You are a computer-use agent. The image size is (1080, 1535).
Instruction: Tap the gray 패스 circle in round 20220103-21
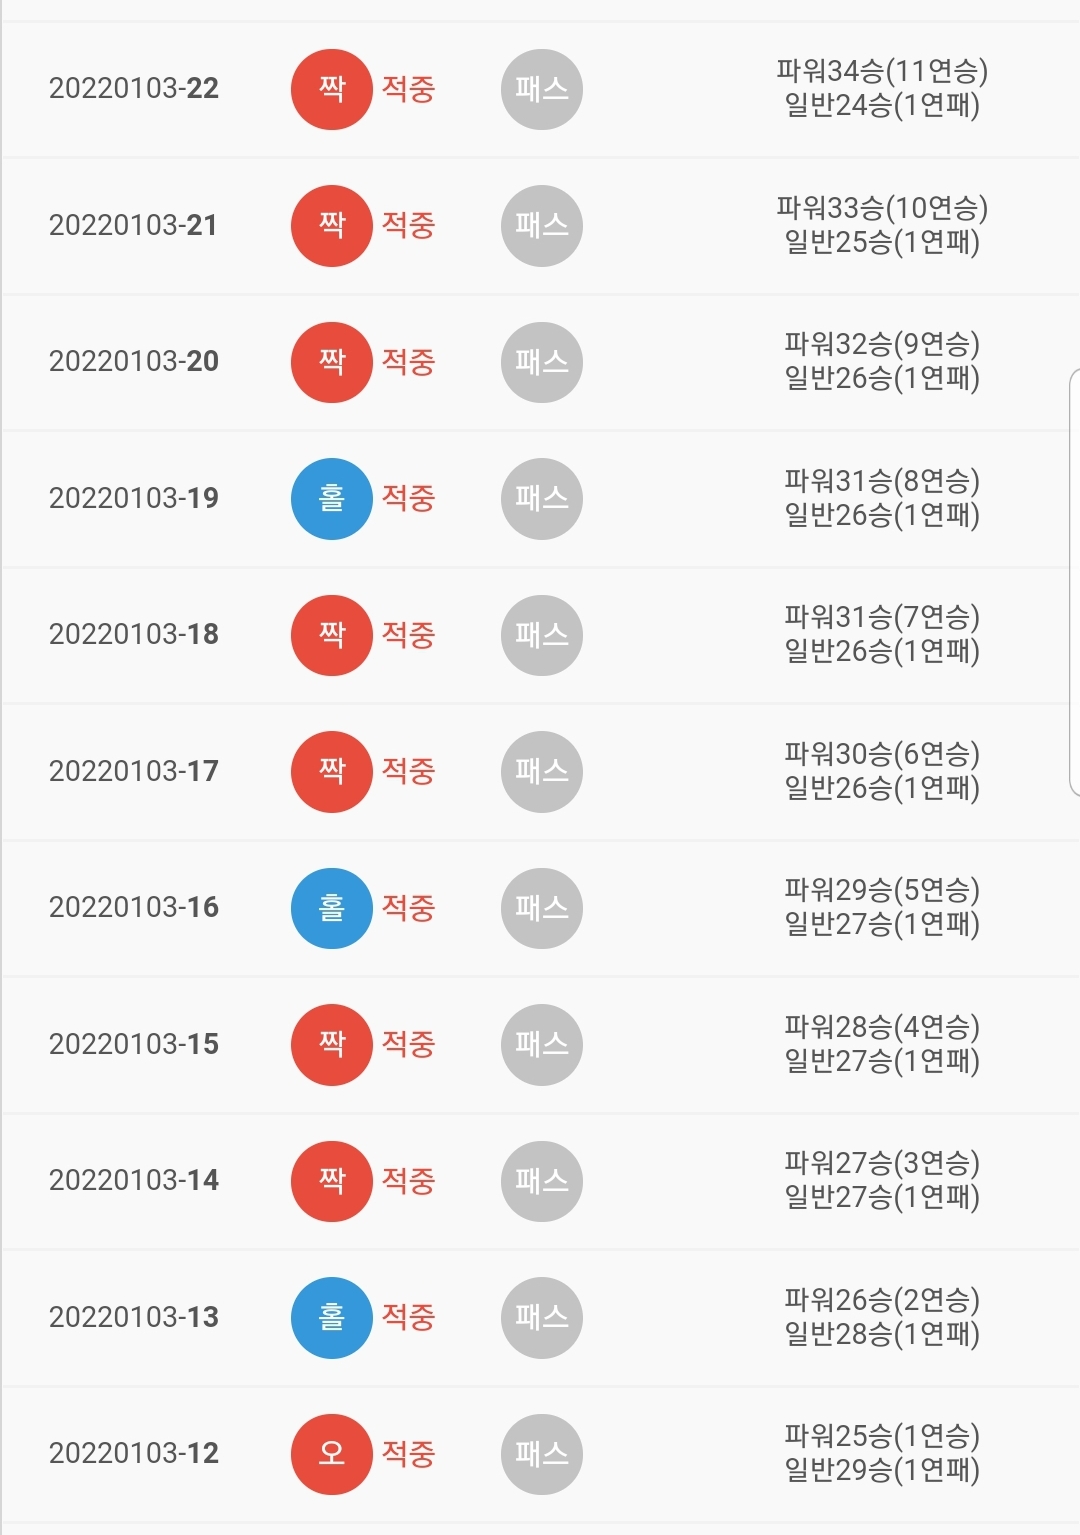click(542, 226)
